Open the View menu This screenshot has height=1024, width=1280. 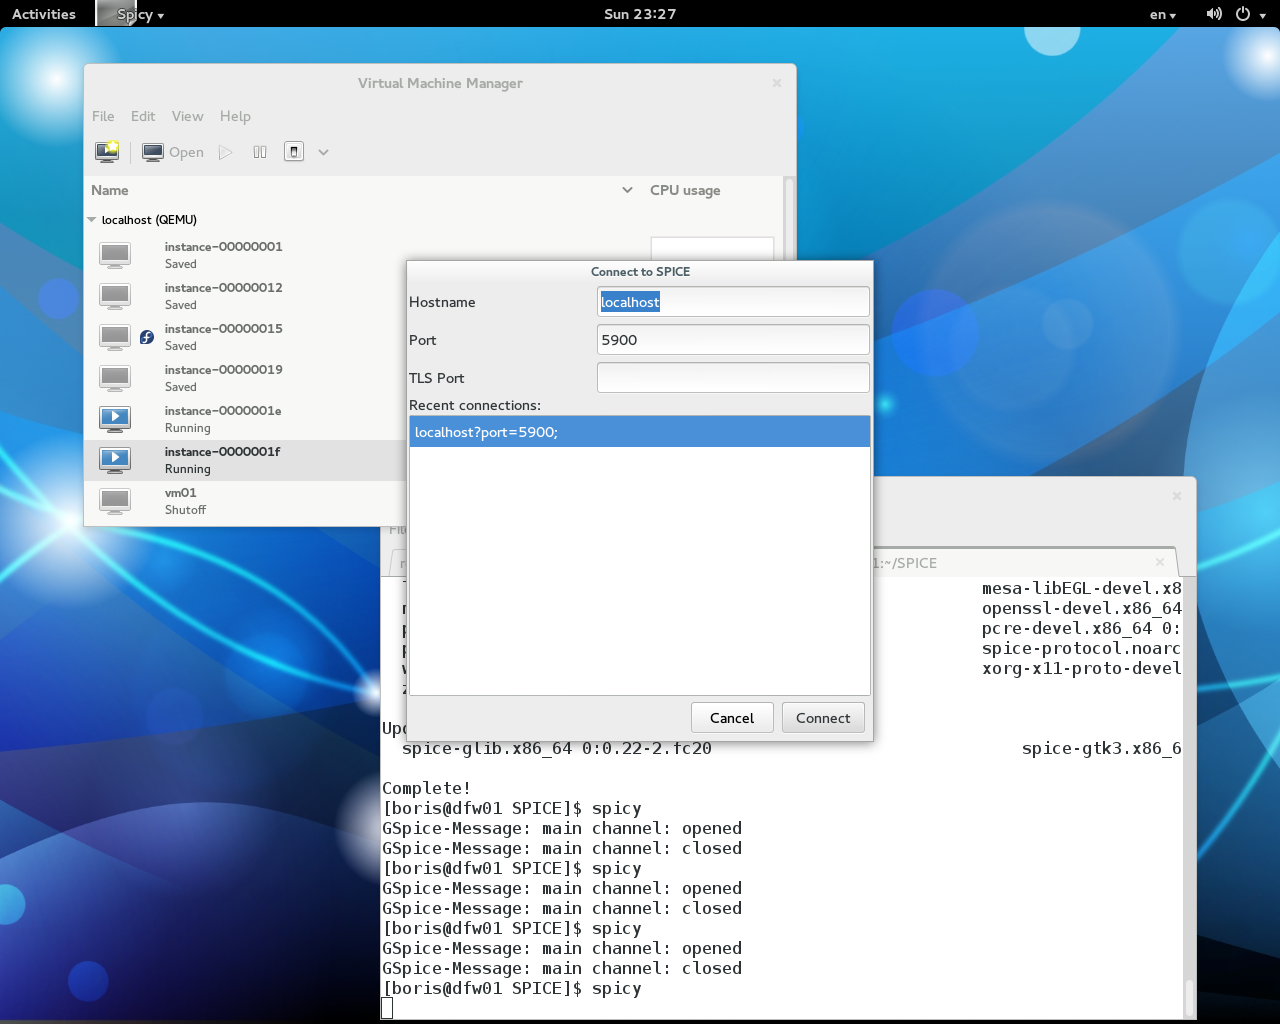[187, 116]
